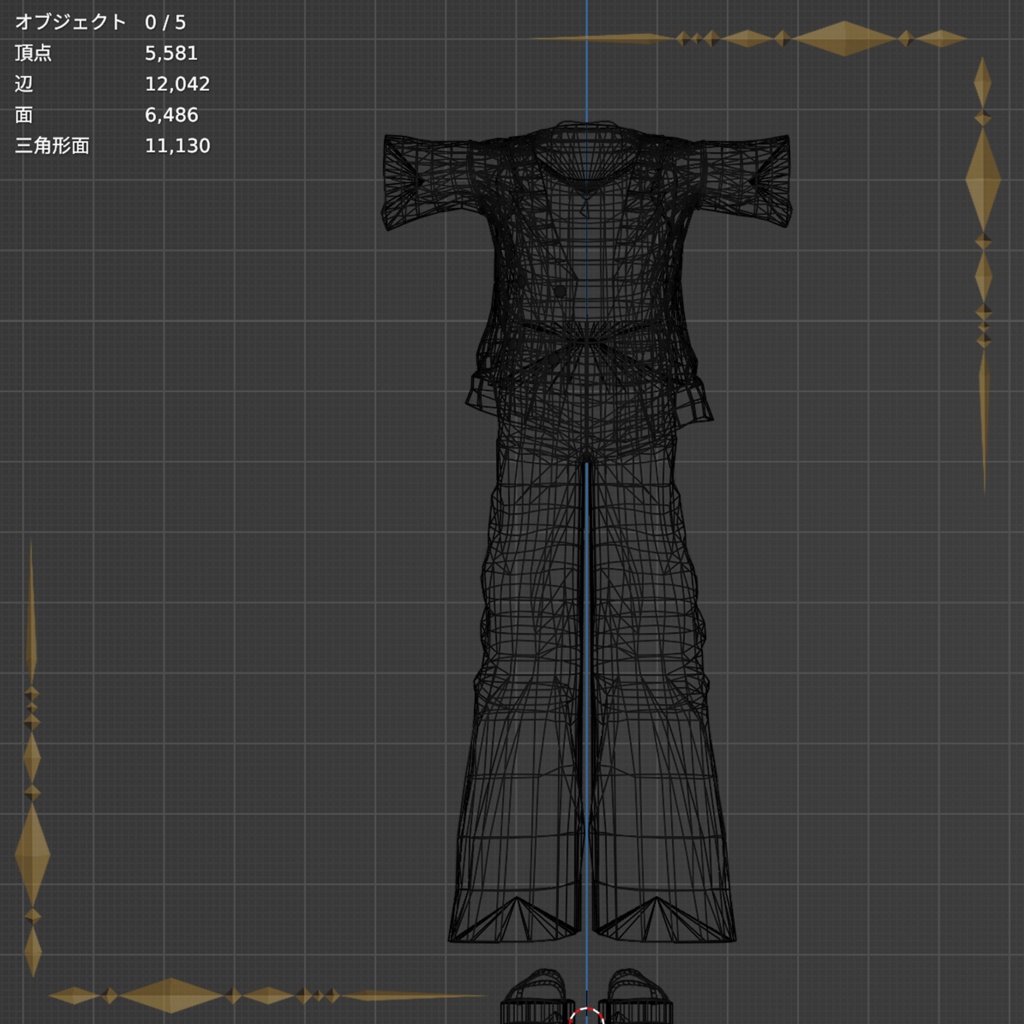Click the 三角形面 triangle count 11,130
Viewport: 1024px width, 1024px height.
click(x=178, y=146)
